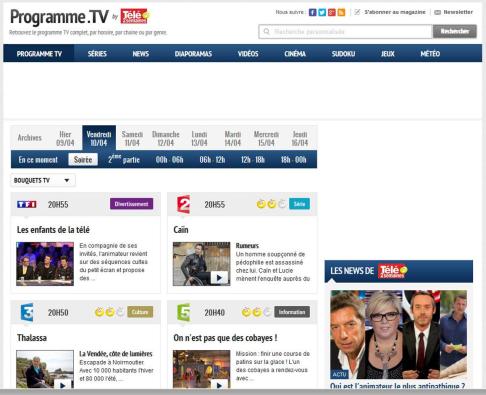Select the France 2 channel logo
The image size is (486, 395).
click(x=183, y=204)
